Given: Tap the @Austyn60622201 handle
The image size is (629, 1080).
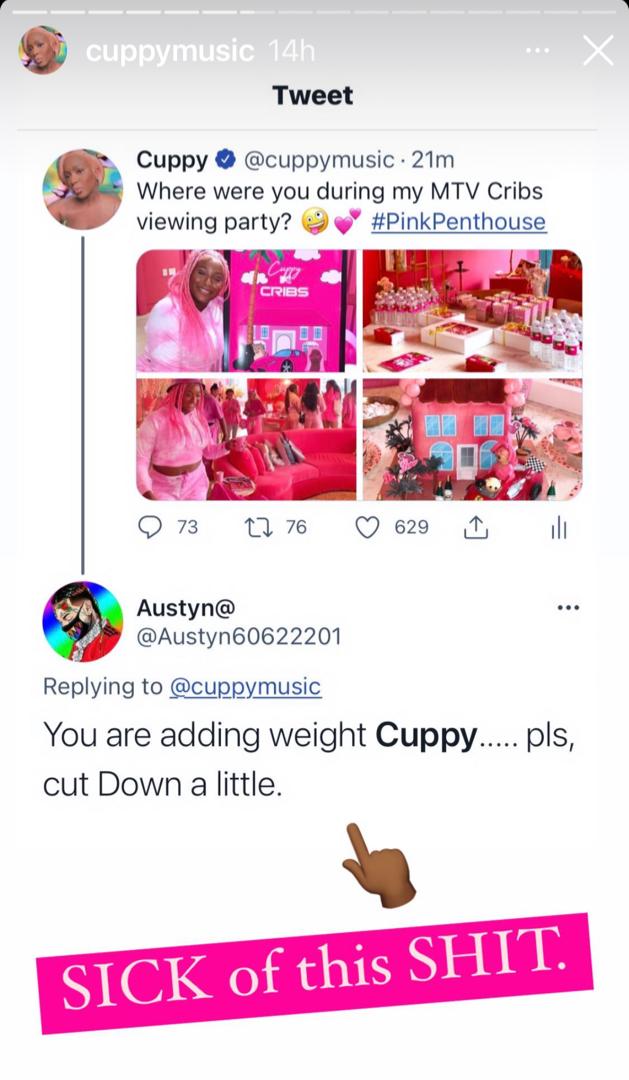Looking at the screenshot, I should [x=239, y=636].
